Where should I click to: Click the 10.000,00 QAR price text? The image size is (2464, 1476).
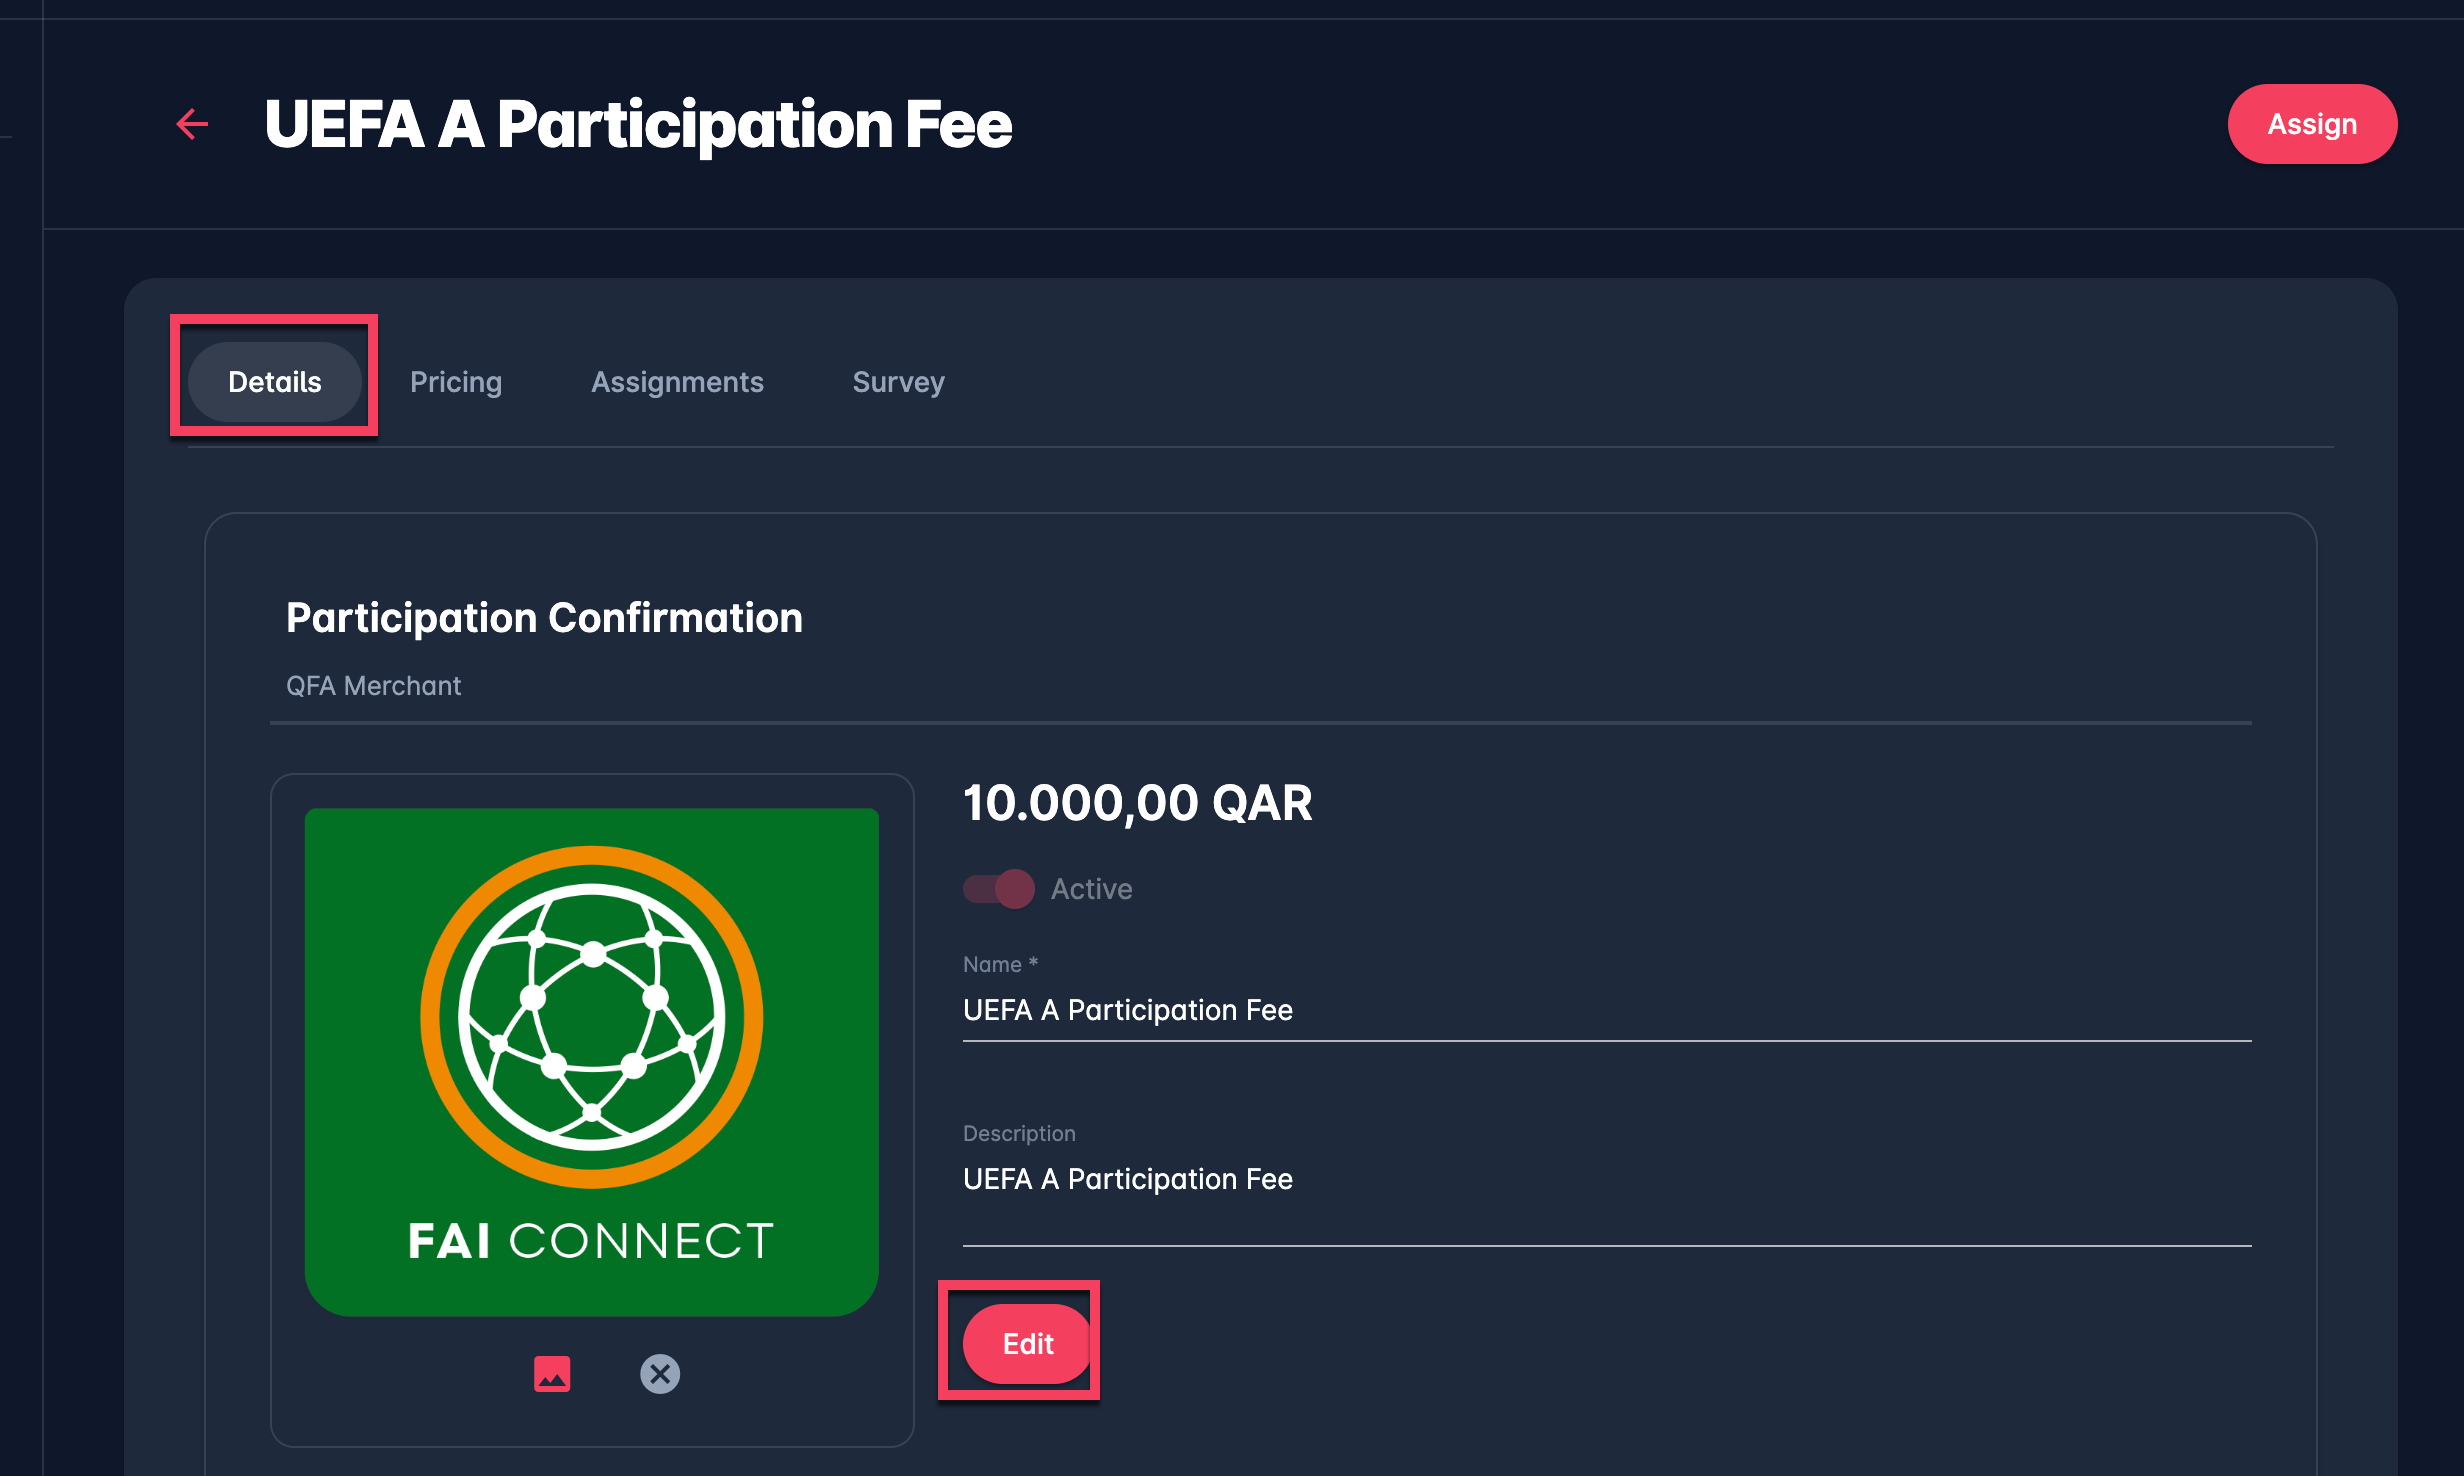click(x=1137, y=803)
